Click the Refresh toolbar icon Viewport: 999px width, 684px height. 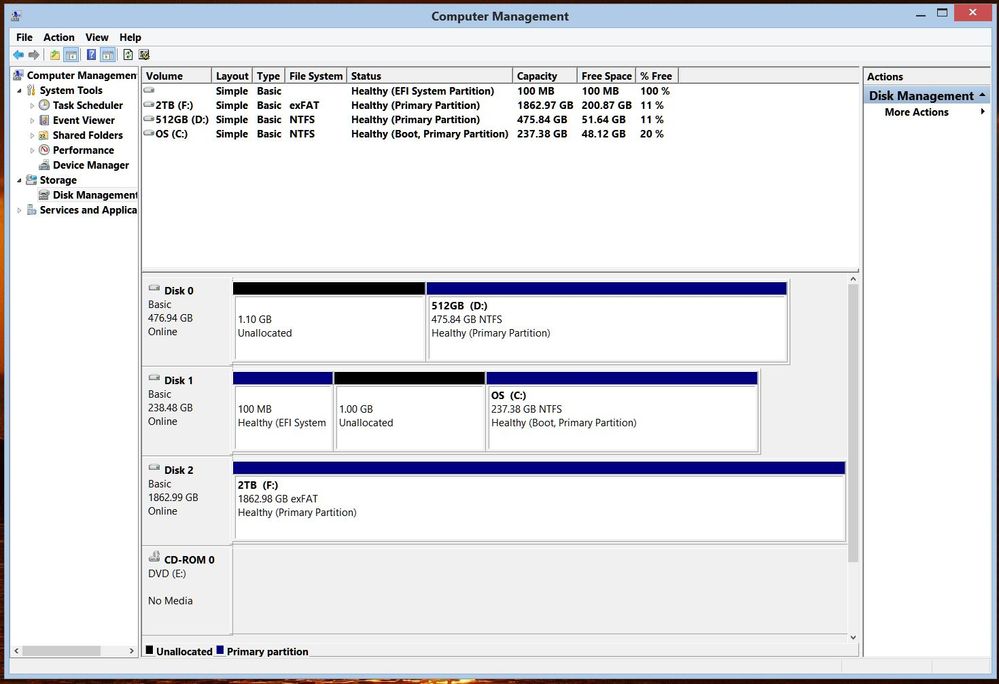click(x=127, y=55)
